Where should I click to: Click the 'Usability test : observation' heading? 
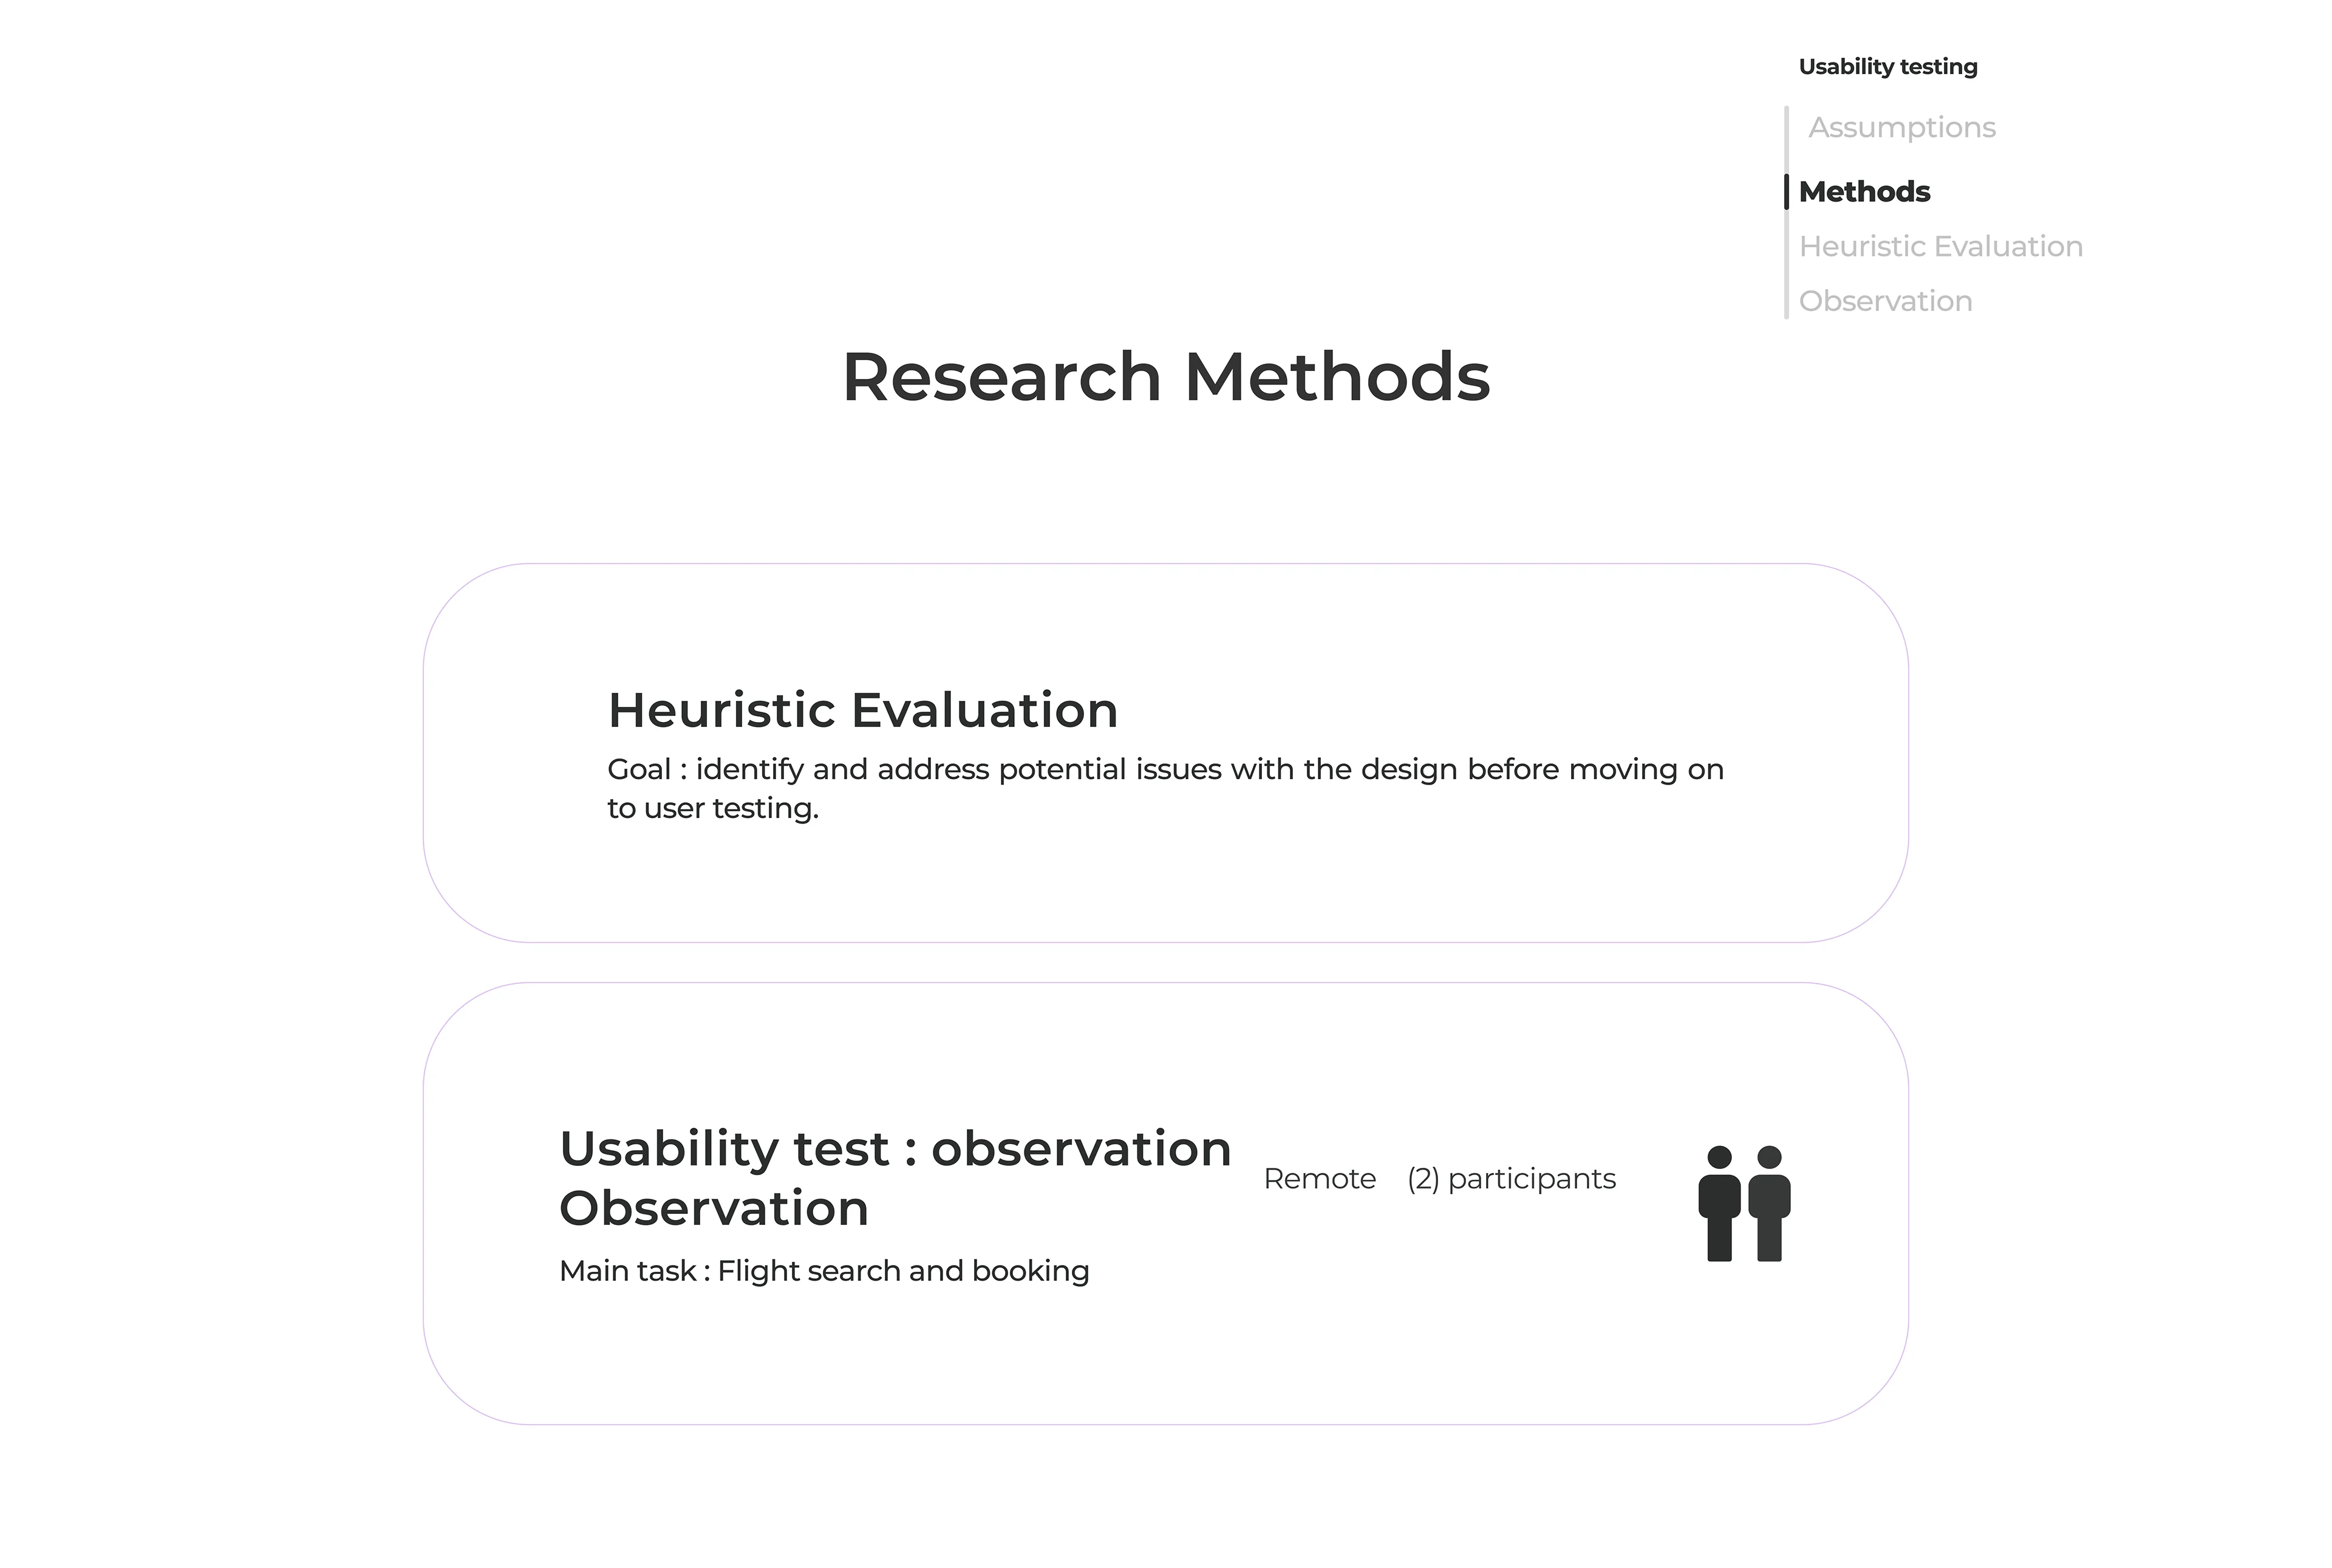click(x=895, y=1148)
